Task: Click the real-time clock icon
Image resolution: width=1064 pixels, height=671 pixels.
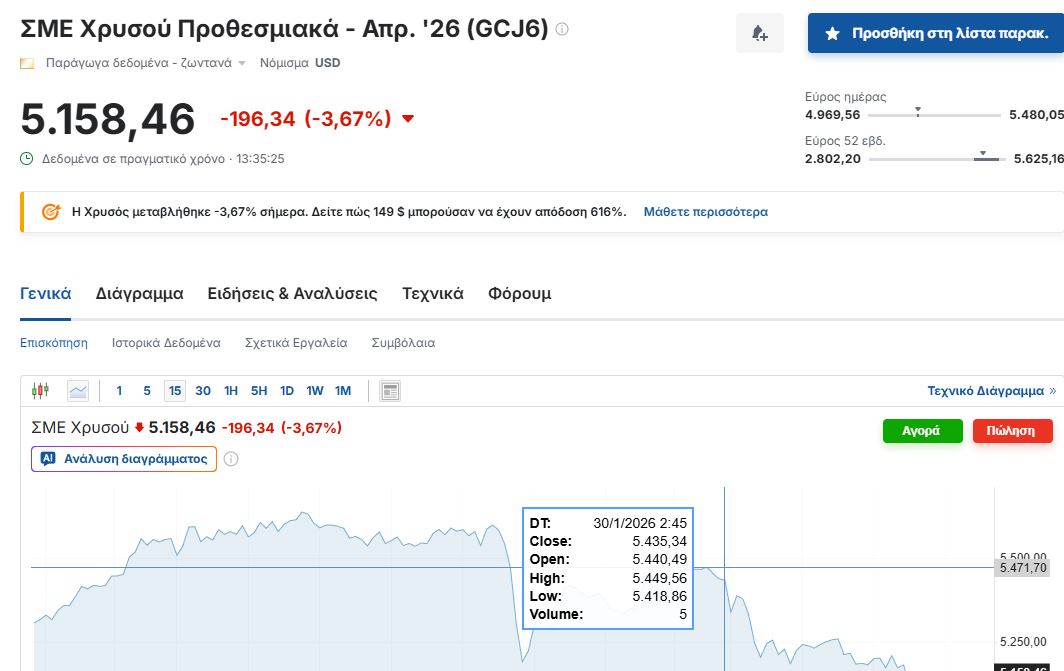Action: click(x=27, y=158)
